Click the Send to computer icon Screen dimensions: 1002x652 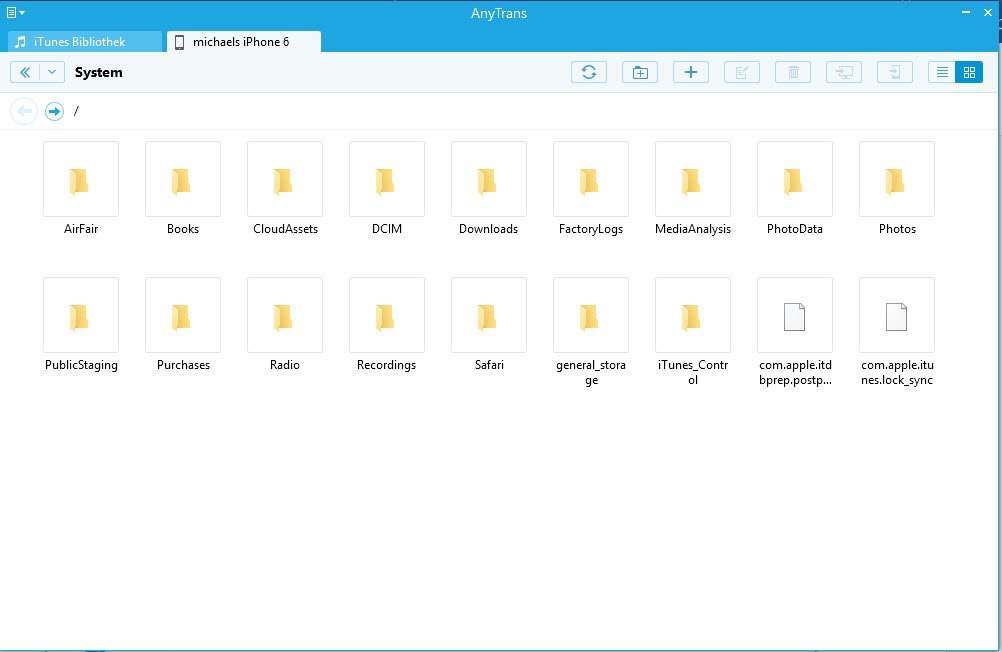pos(844,72)
